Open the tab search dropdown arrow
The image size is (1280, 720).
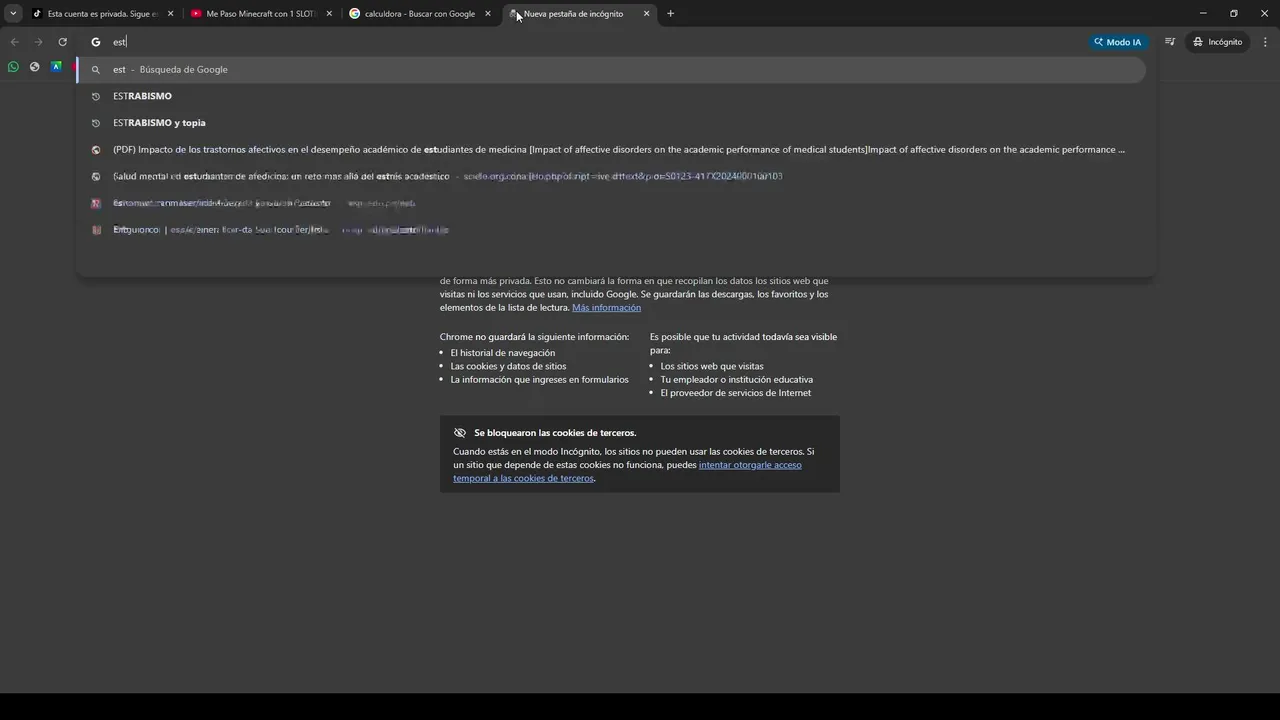(x=13, y=14)
